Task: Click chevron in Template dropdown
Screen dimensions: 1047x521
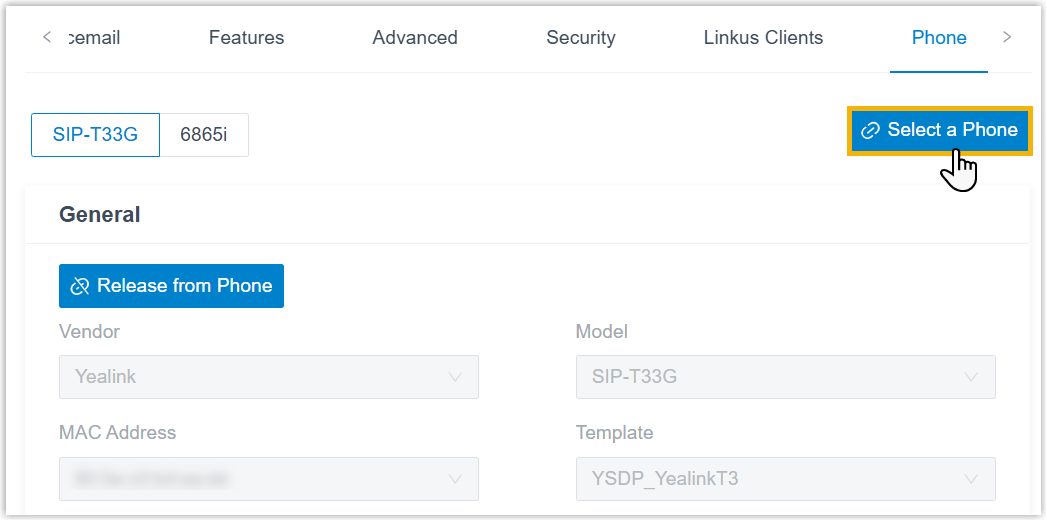Action: (972, 479)
